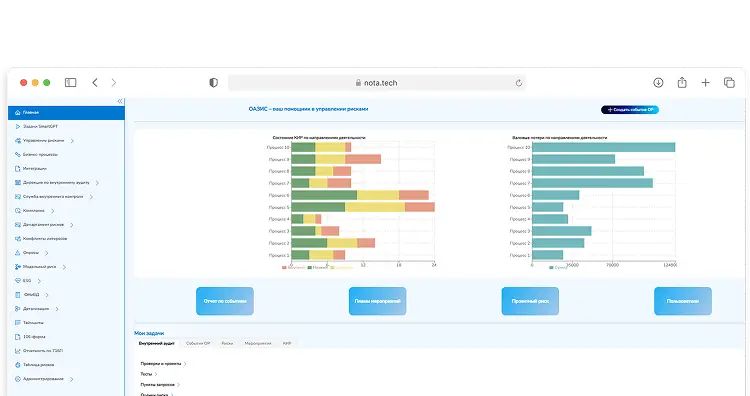Reload the nota.tech page
Viewport: 750px width, 396px height.
[518, 83]
